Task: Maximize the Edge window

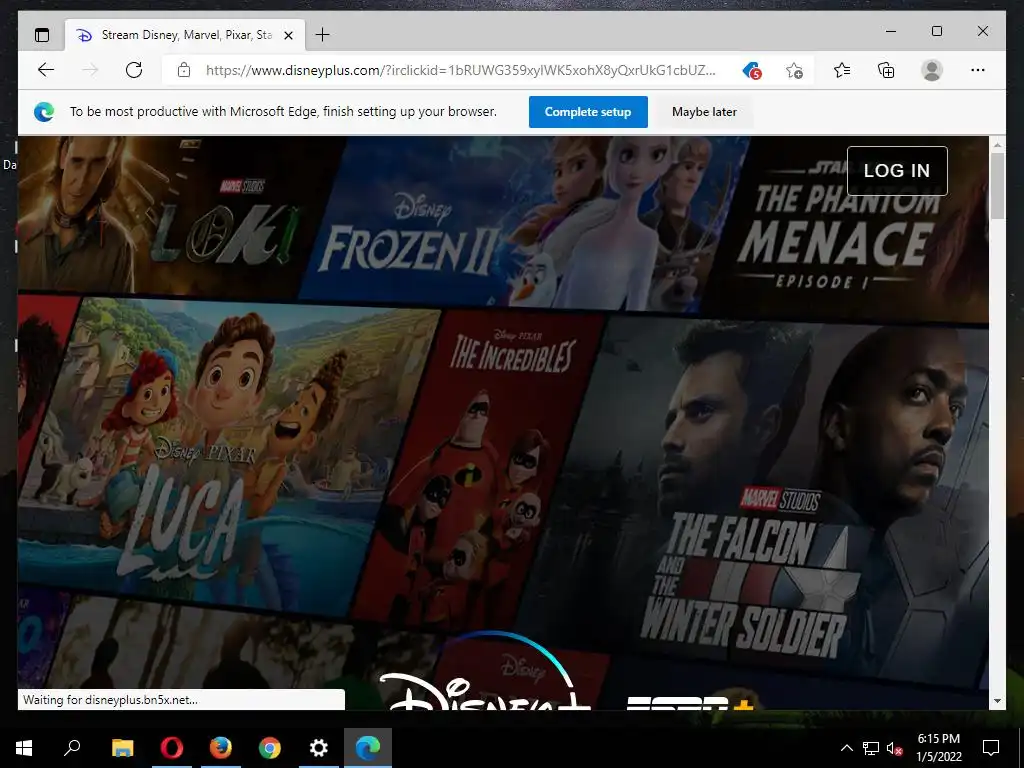Action: [937, 31]
